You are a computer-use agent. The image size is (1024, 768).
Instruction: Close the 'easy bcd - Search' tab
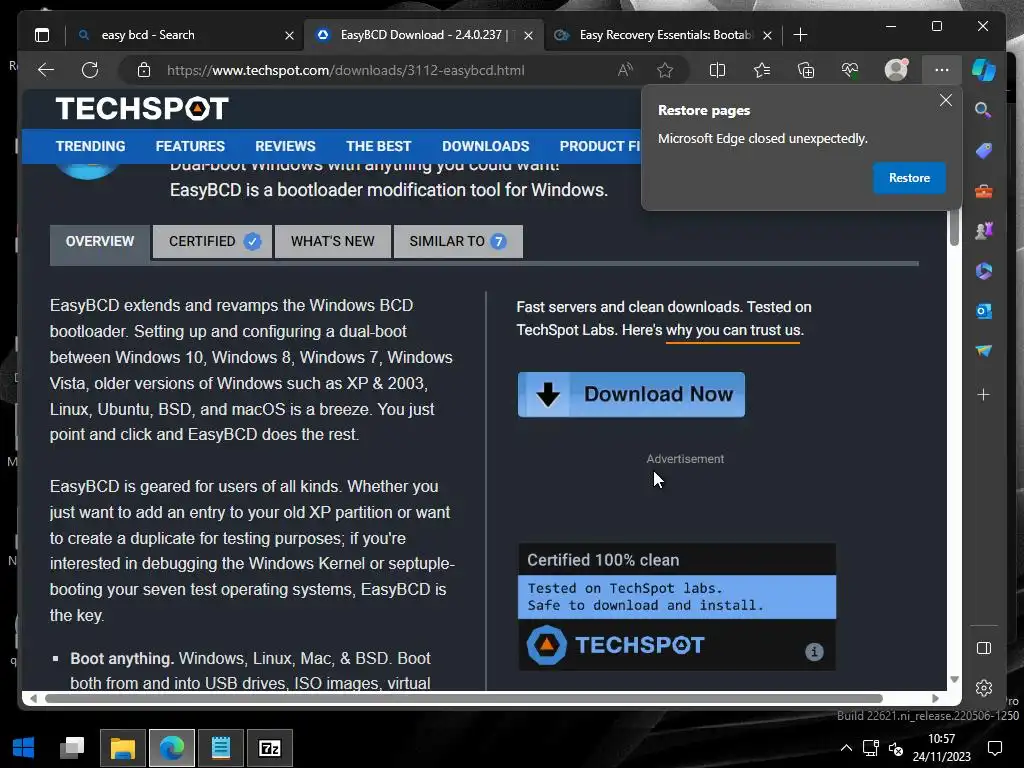point(289,35)
